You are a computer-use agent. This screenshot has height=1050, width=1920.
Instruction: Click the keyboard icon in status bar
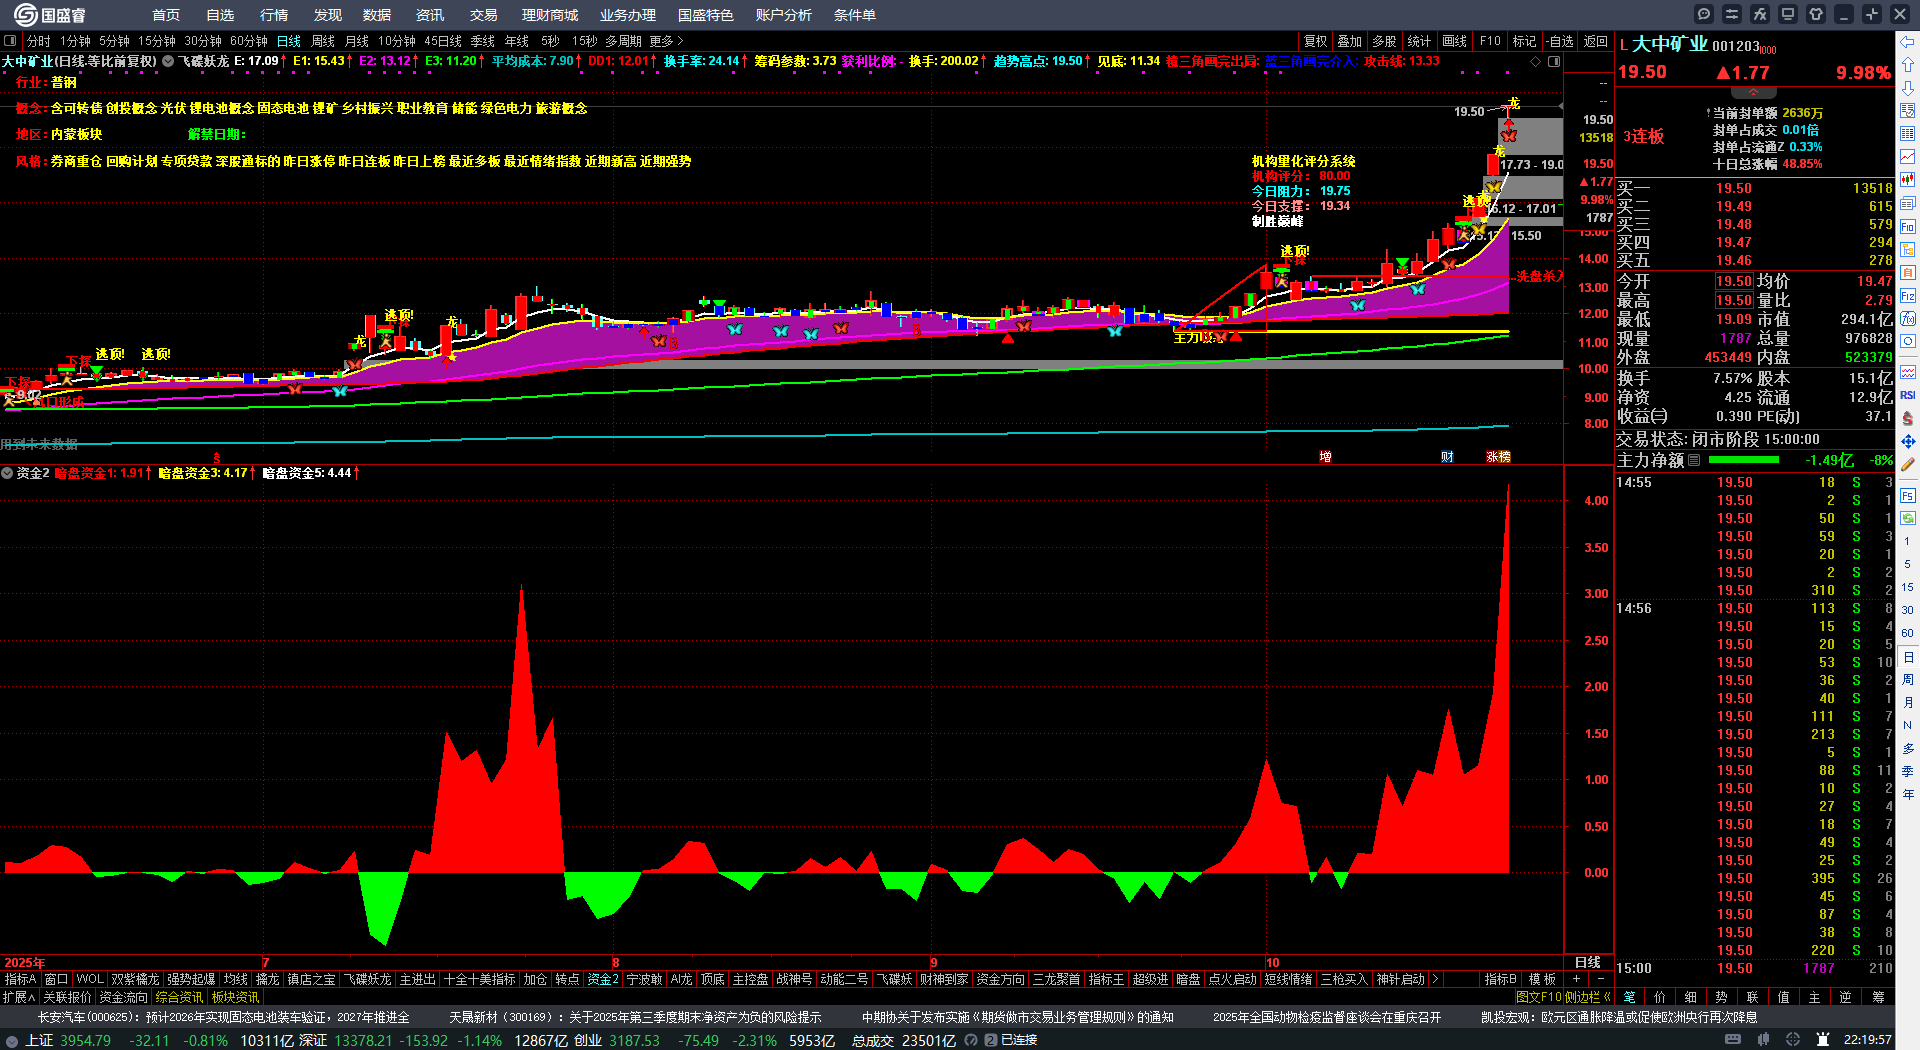click(x=1732, y=1040)
